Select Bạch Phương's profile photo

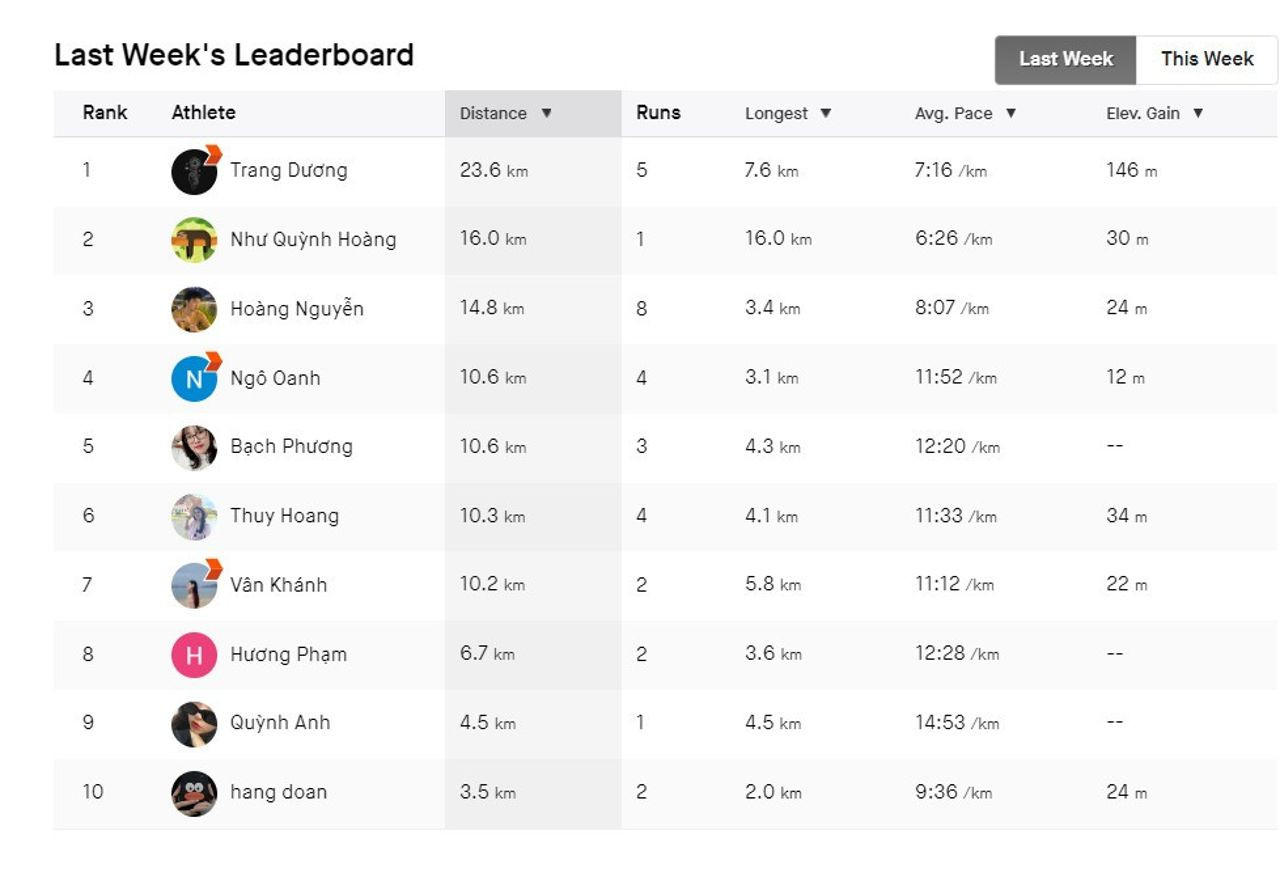(x=194, y=447)
